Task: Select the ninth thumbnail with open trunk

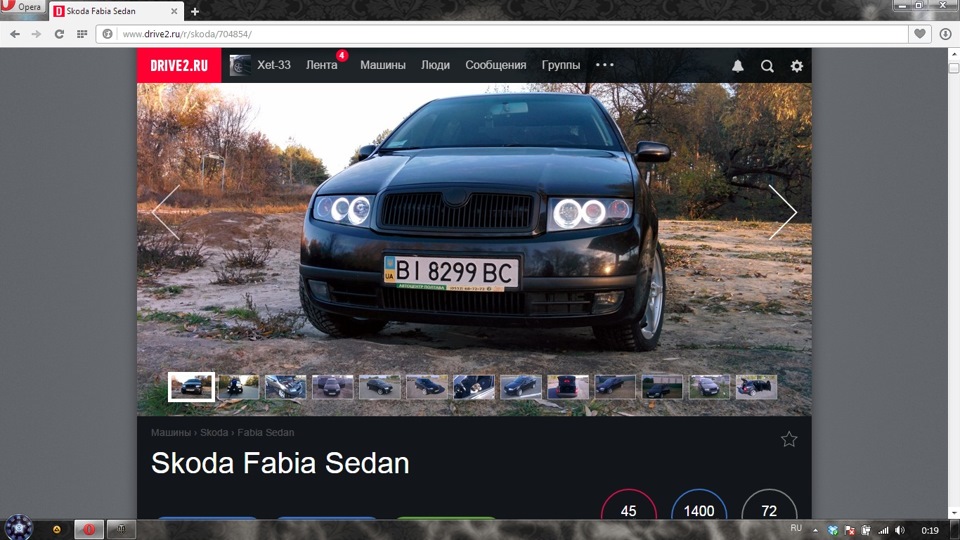Action: pyautogui.click(x=568, y=387)
